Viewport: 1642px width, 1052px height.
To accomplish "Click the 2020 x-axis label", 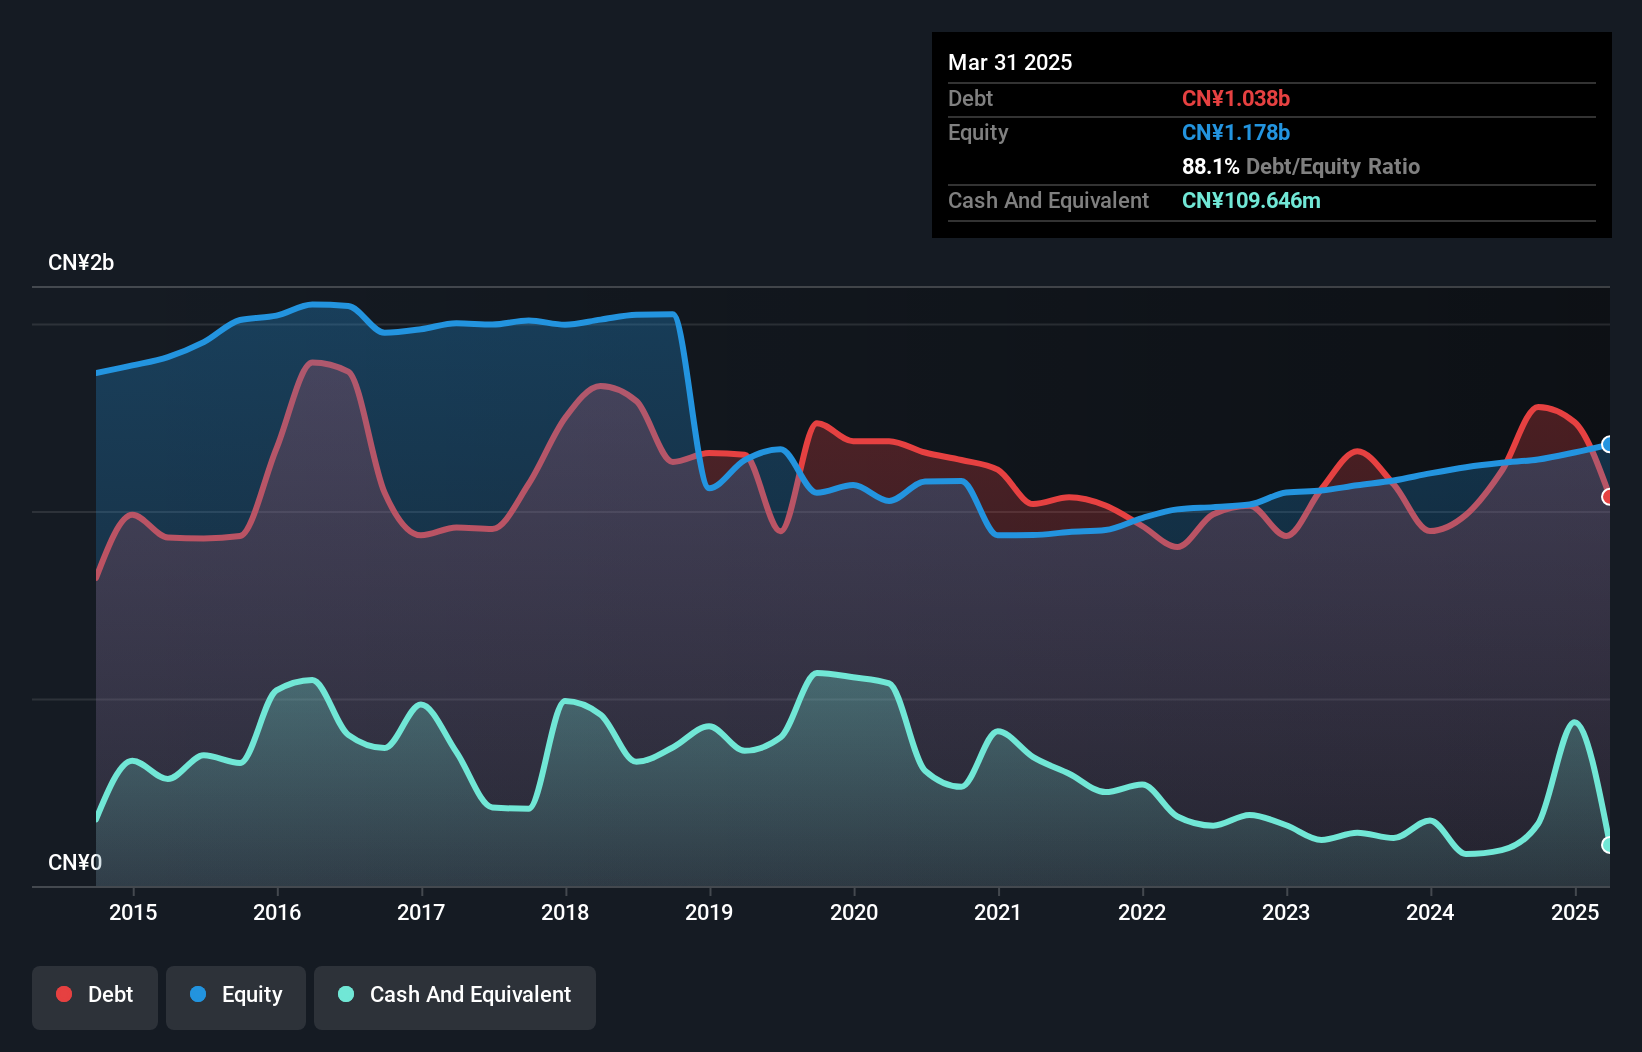I will [x=854, y=912].
